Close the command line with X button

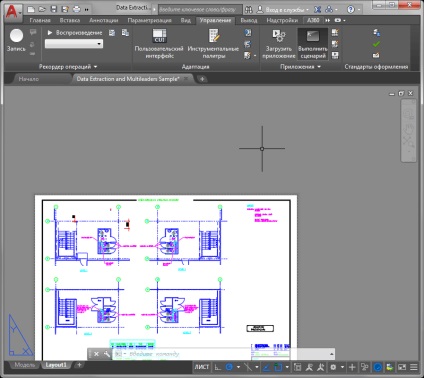point(96,354)
